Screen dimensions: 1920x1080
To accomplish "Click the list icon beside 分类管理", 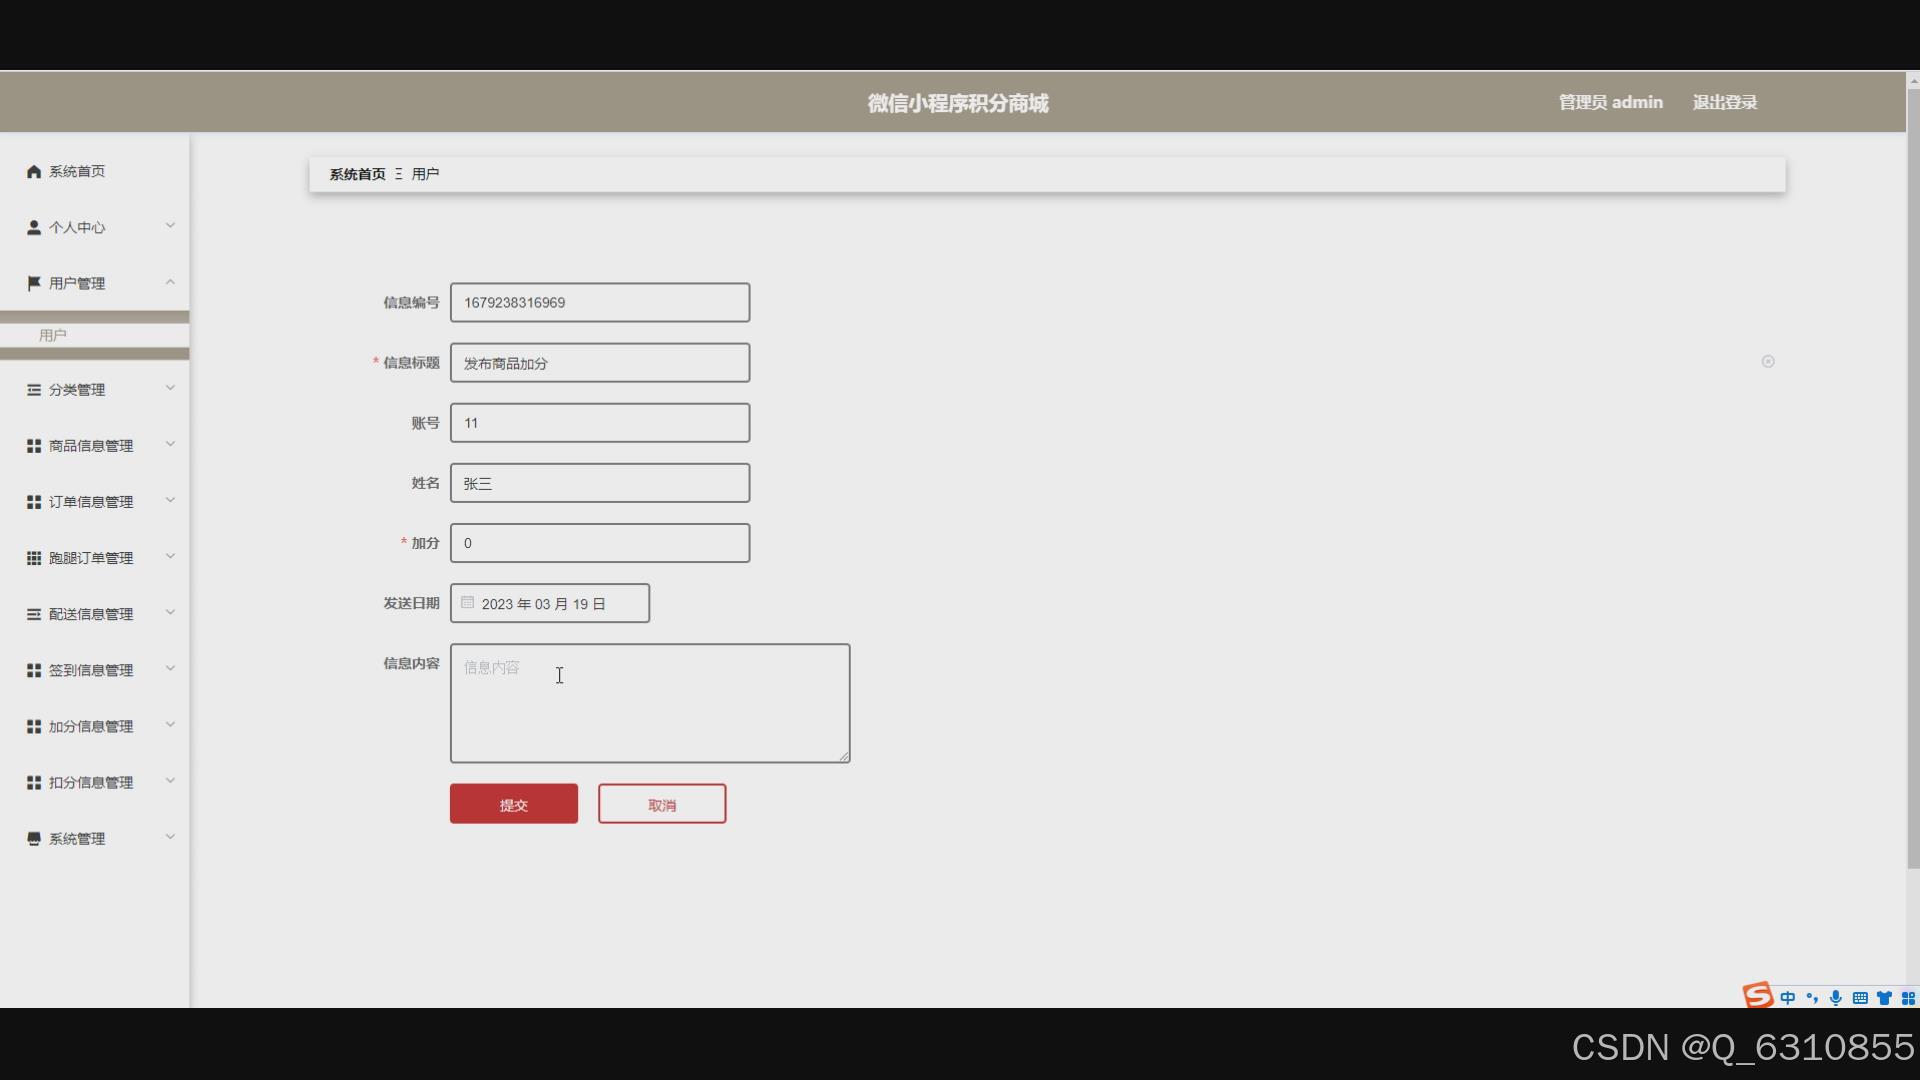I will point(34,390).
